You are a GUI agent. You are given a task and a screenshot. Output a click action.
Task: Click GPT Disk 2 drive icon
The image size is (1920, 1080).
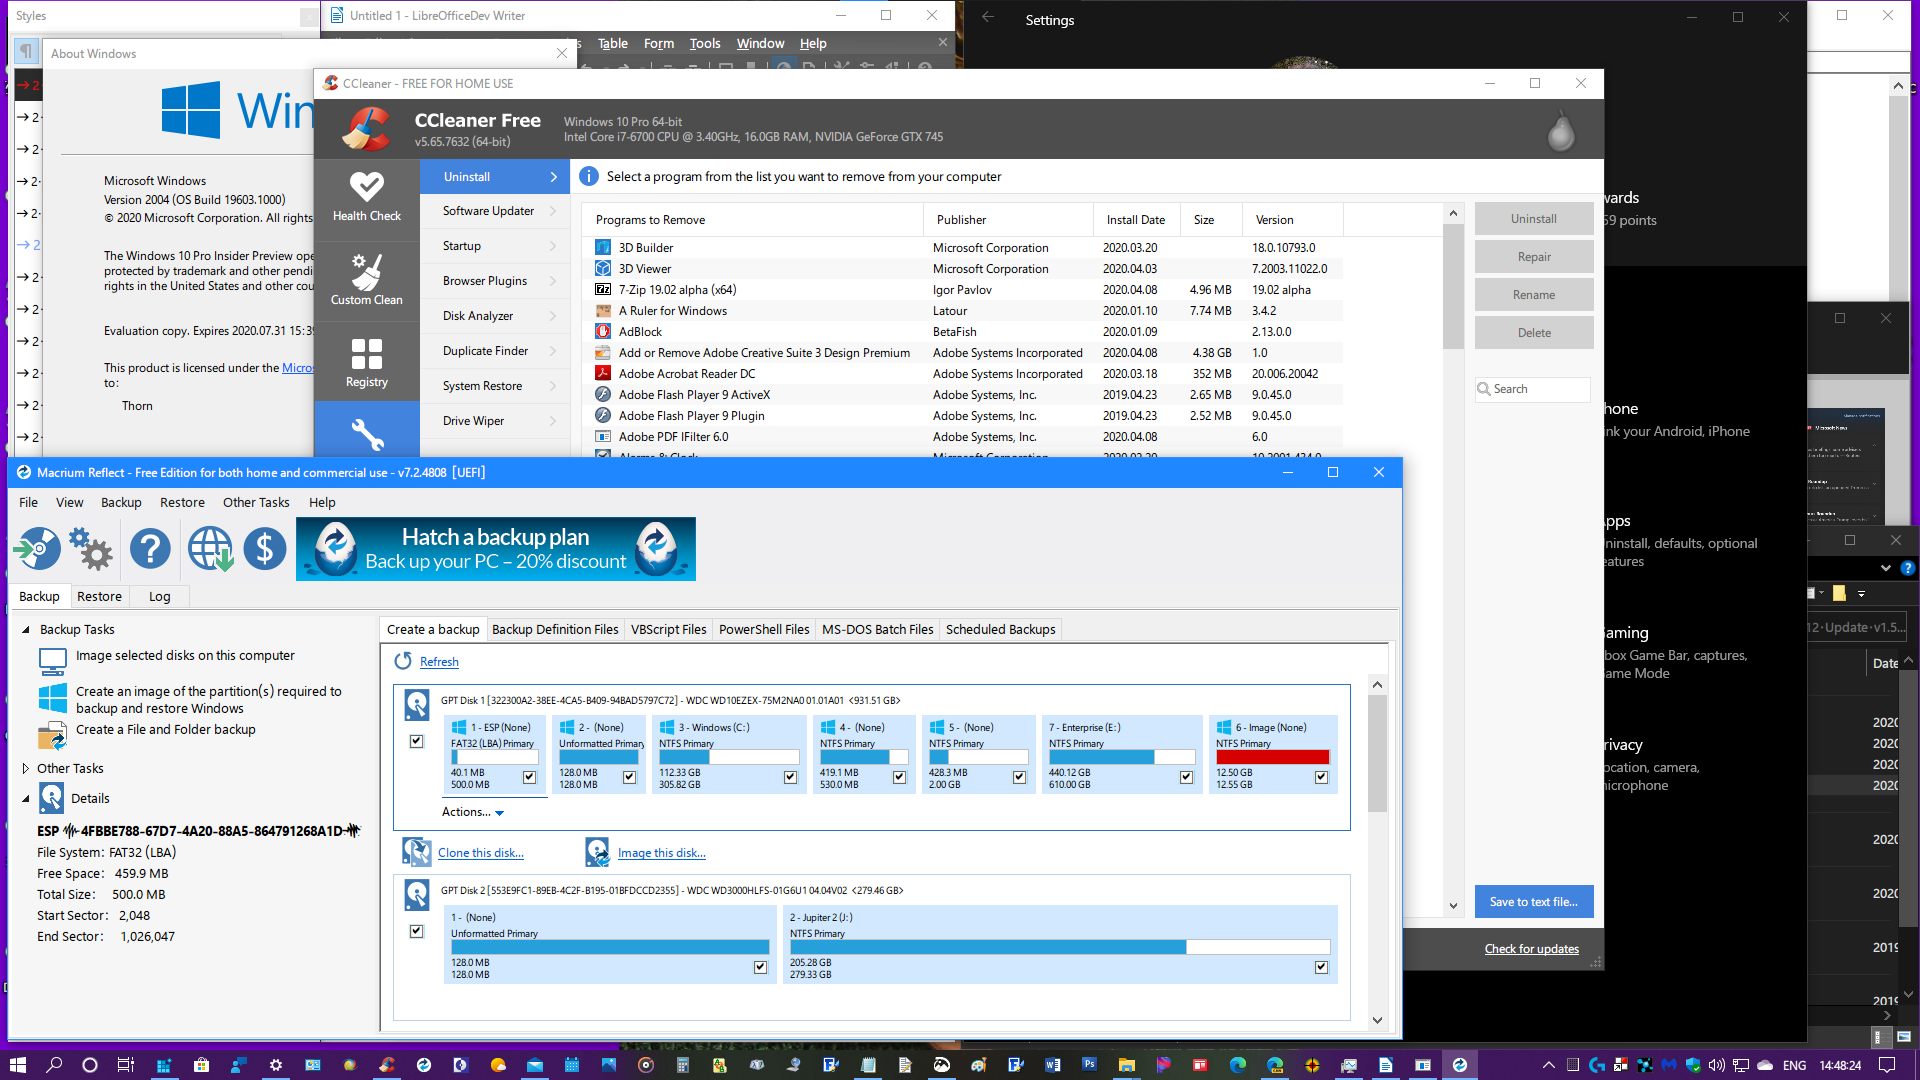pos(417,895)
